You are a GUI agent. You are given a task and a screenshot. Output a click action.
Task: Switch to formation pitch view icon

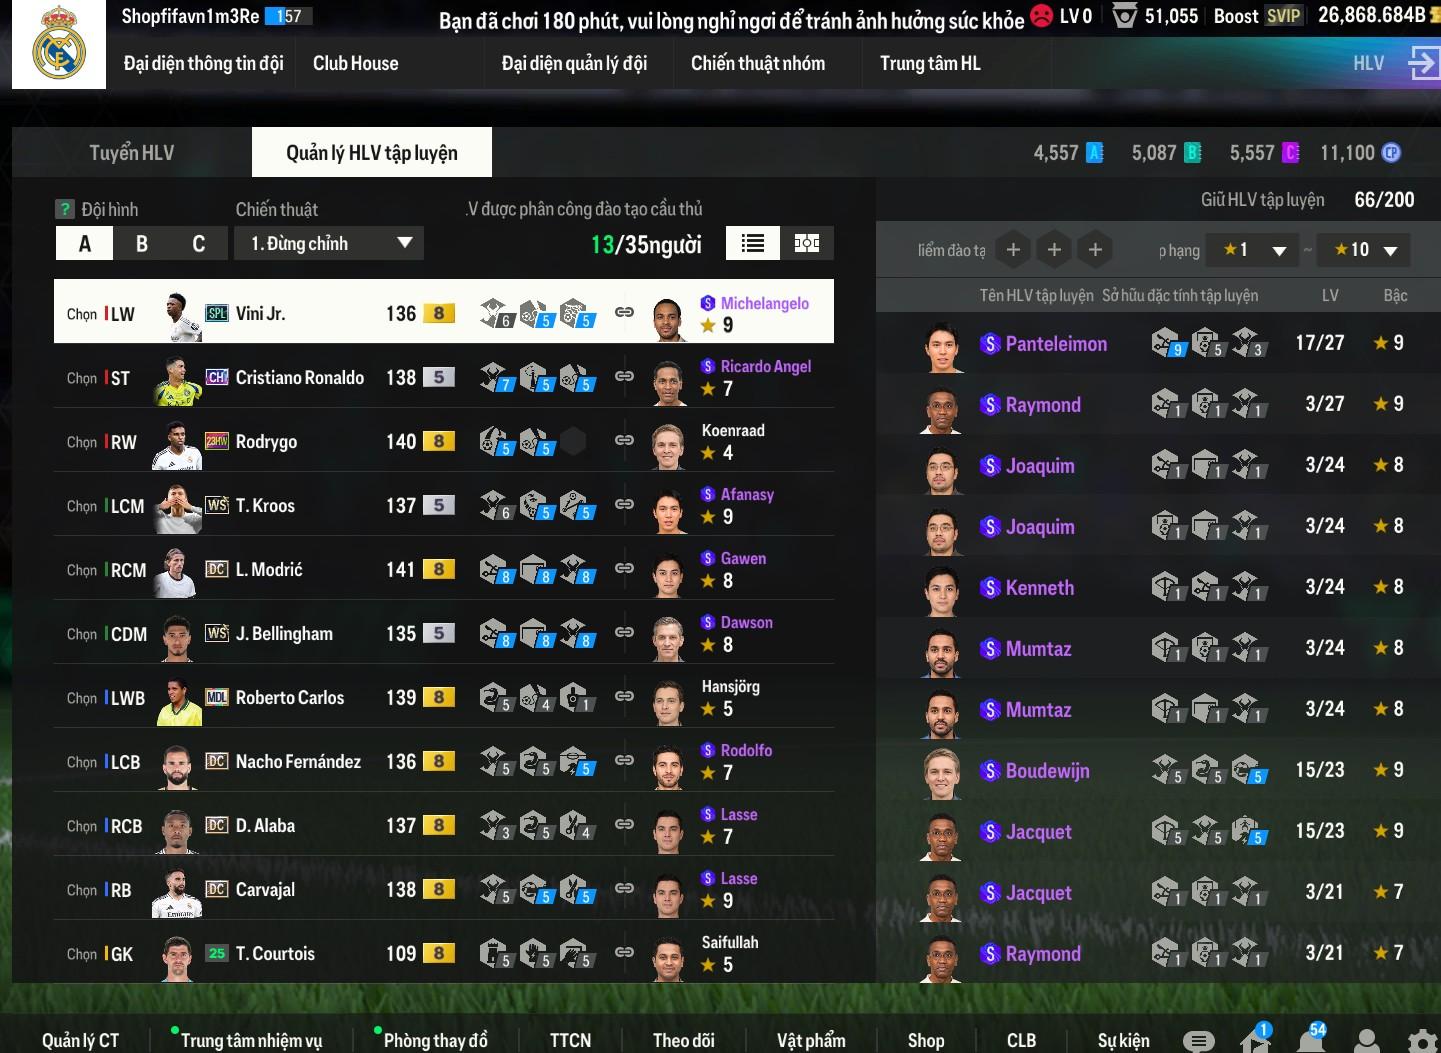tap(807, 243)
